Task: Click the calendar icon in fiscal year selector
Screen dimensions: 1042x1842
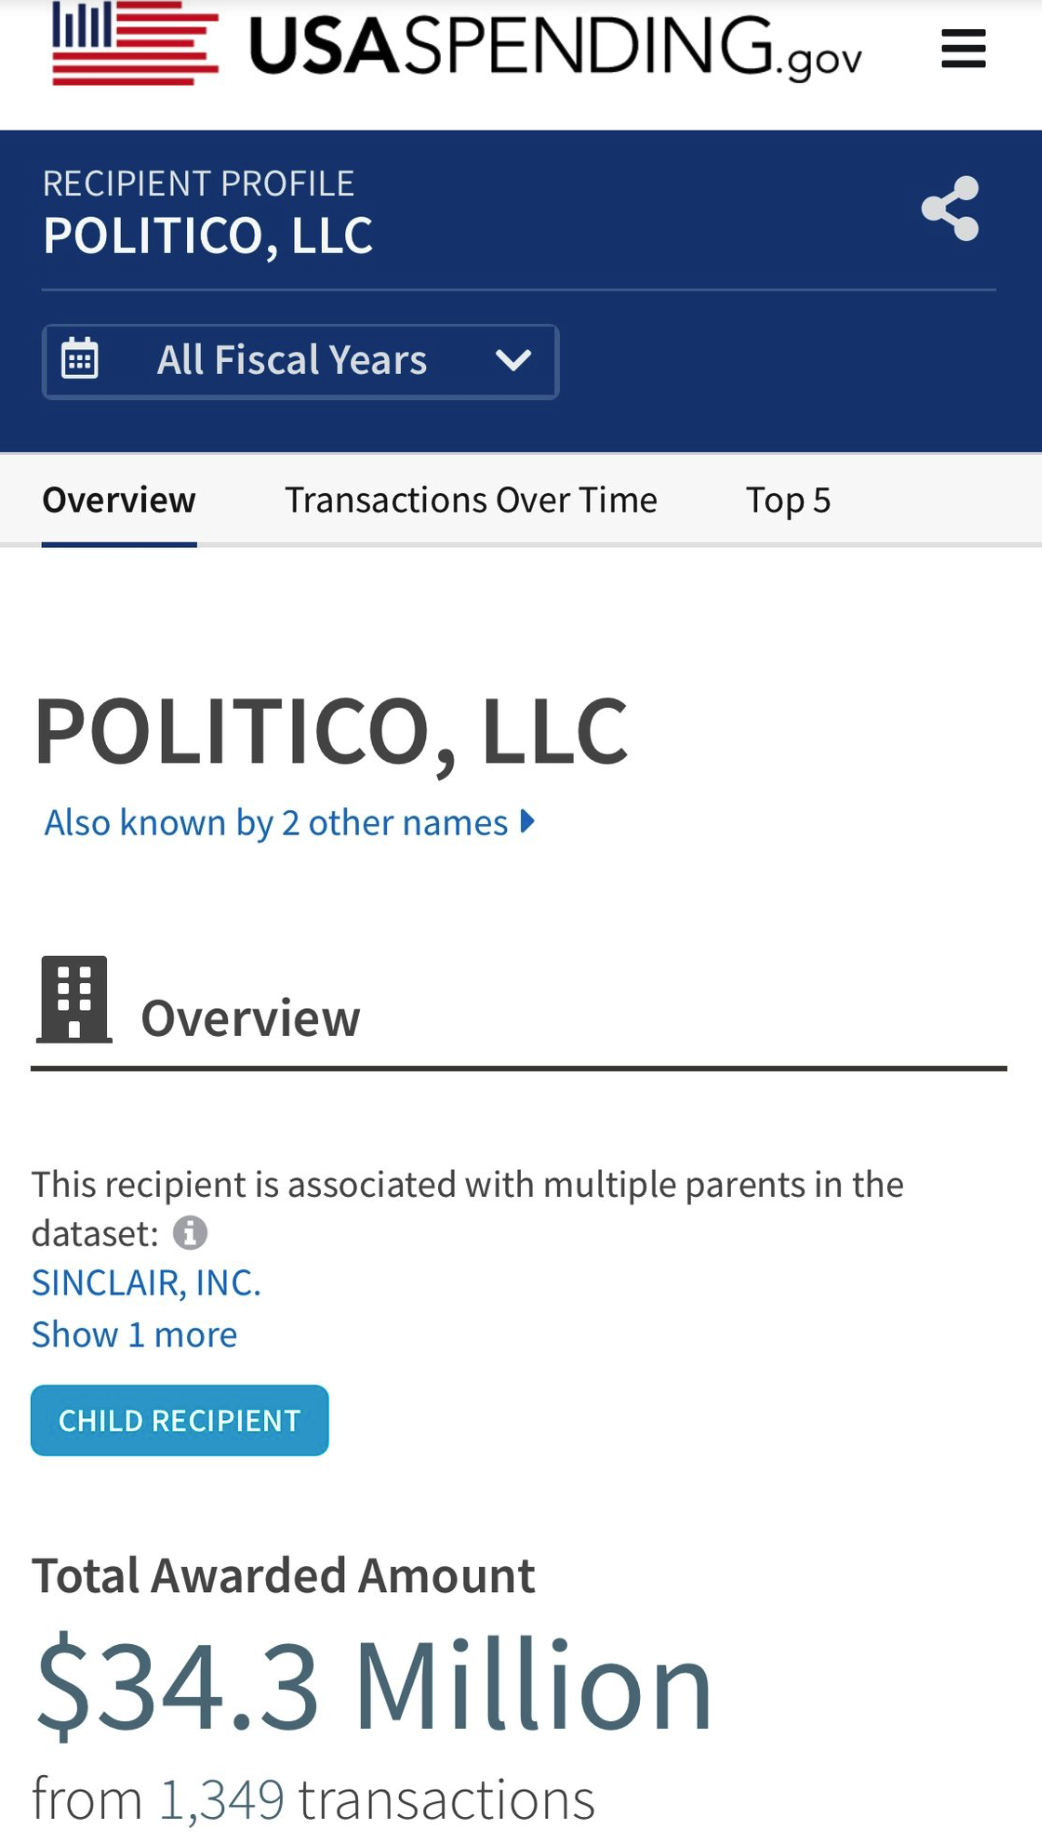Action: click(x=80, y=359)
